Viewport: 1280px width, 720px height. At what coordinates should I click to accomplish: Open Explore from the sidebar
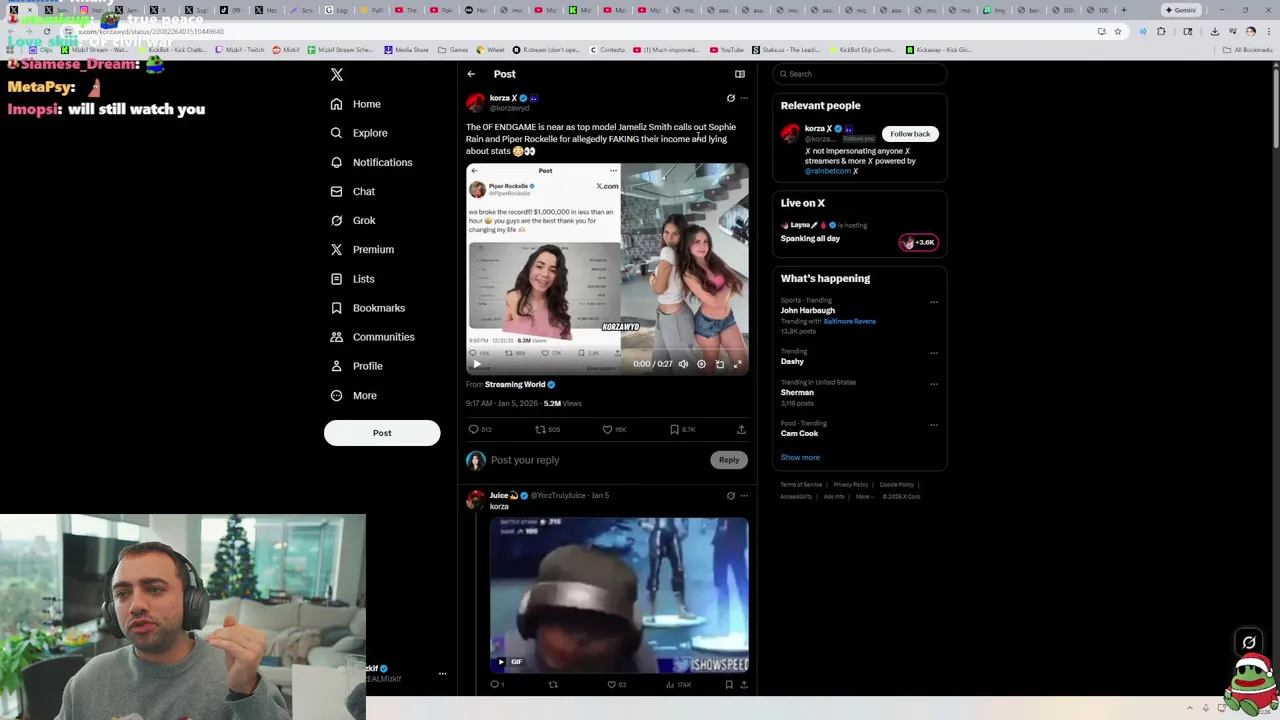(358, 133)
